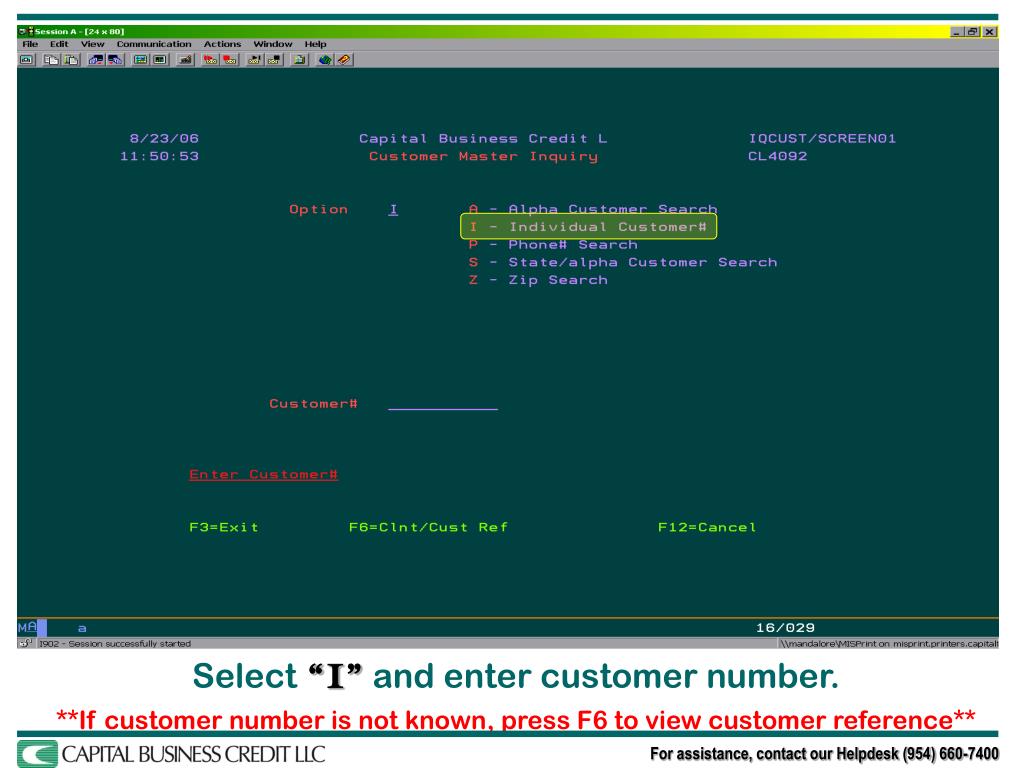Click the Session A title bar icon
This screenshot has height=768, width=1024.
pos(25,31)
